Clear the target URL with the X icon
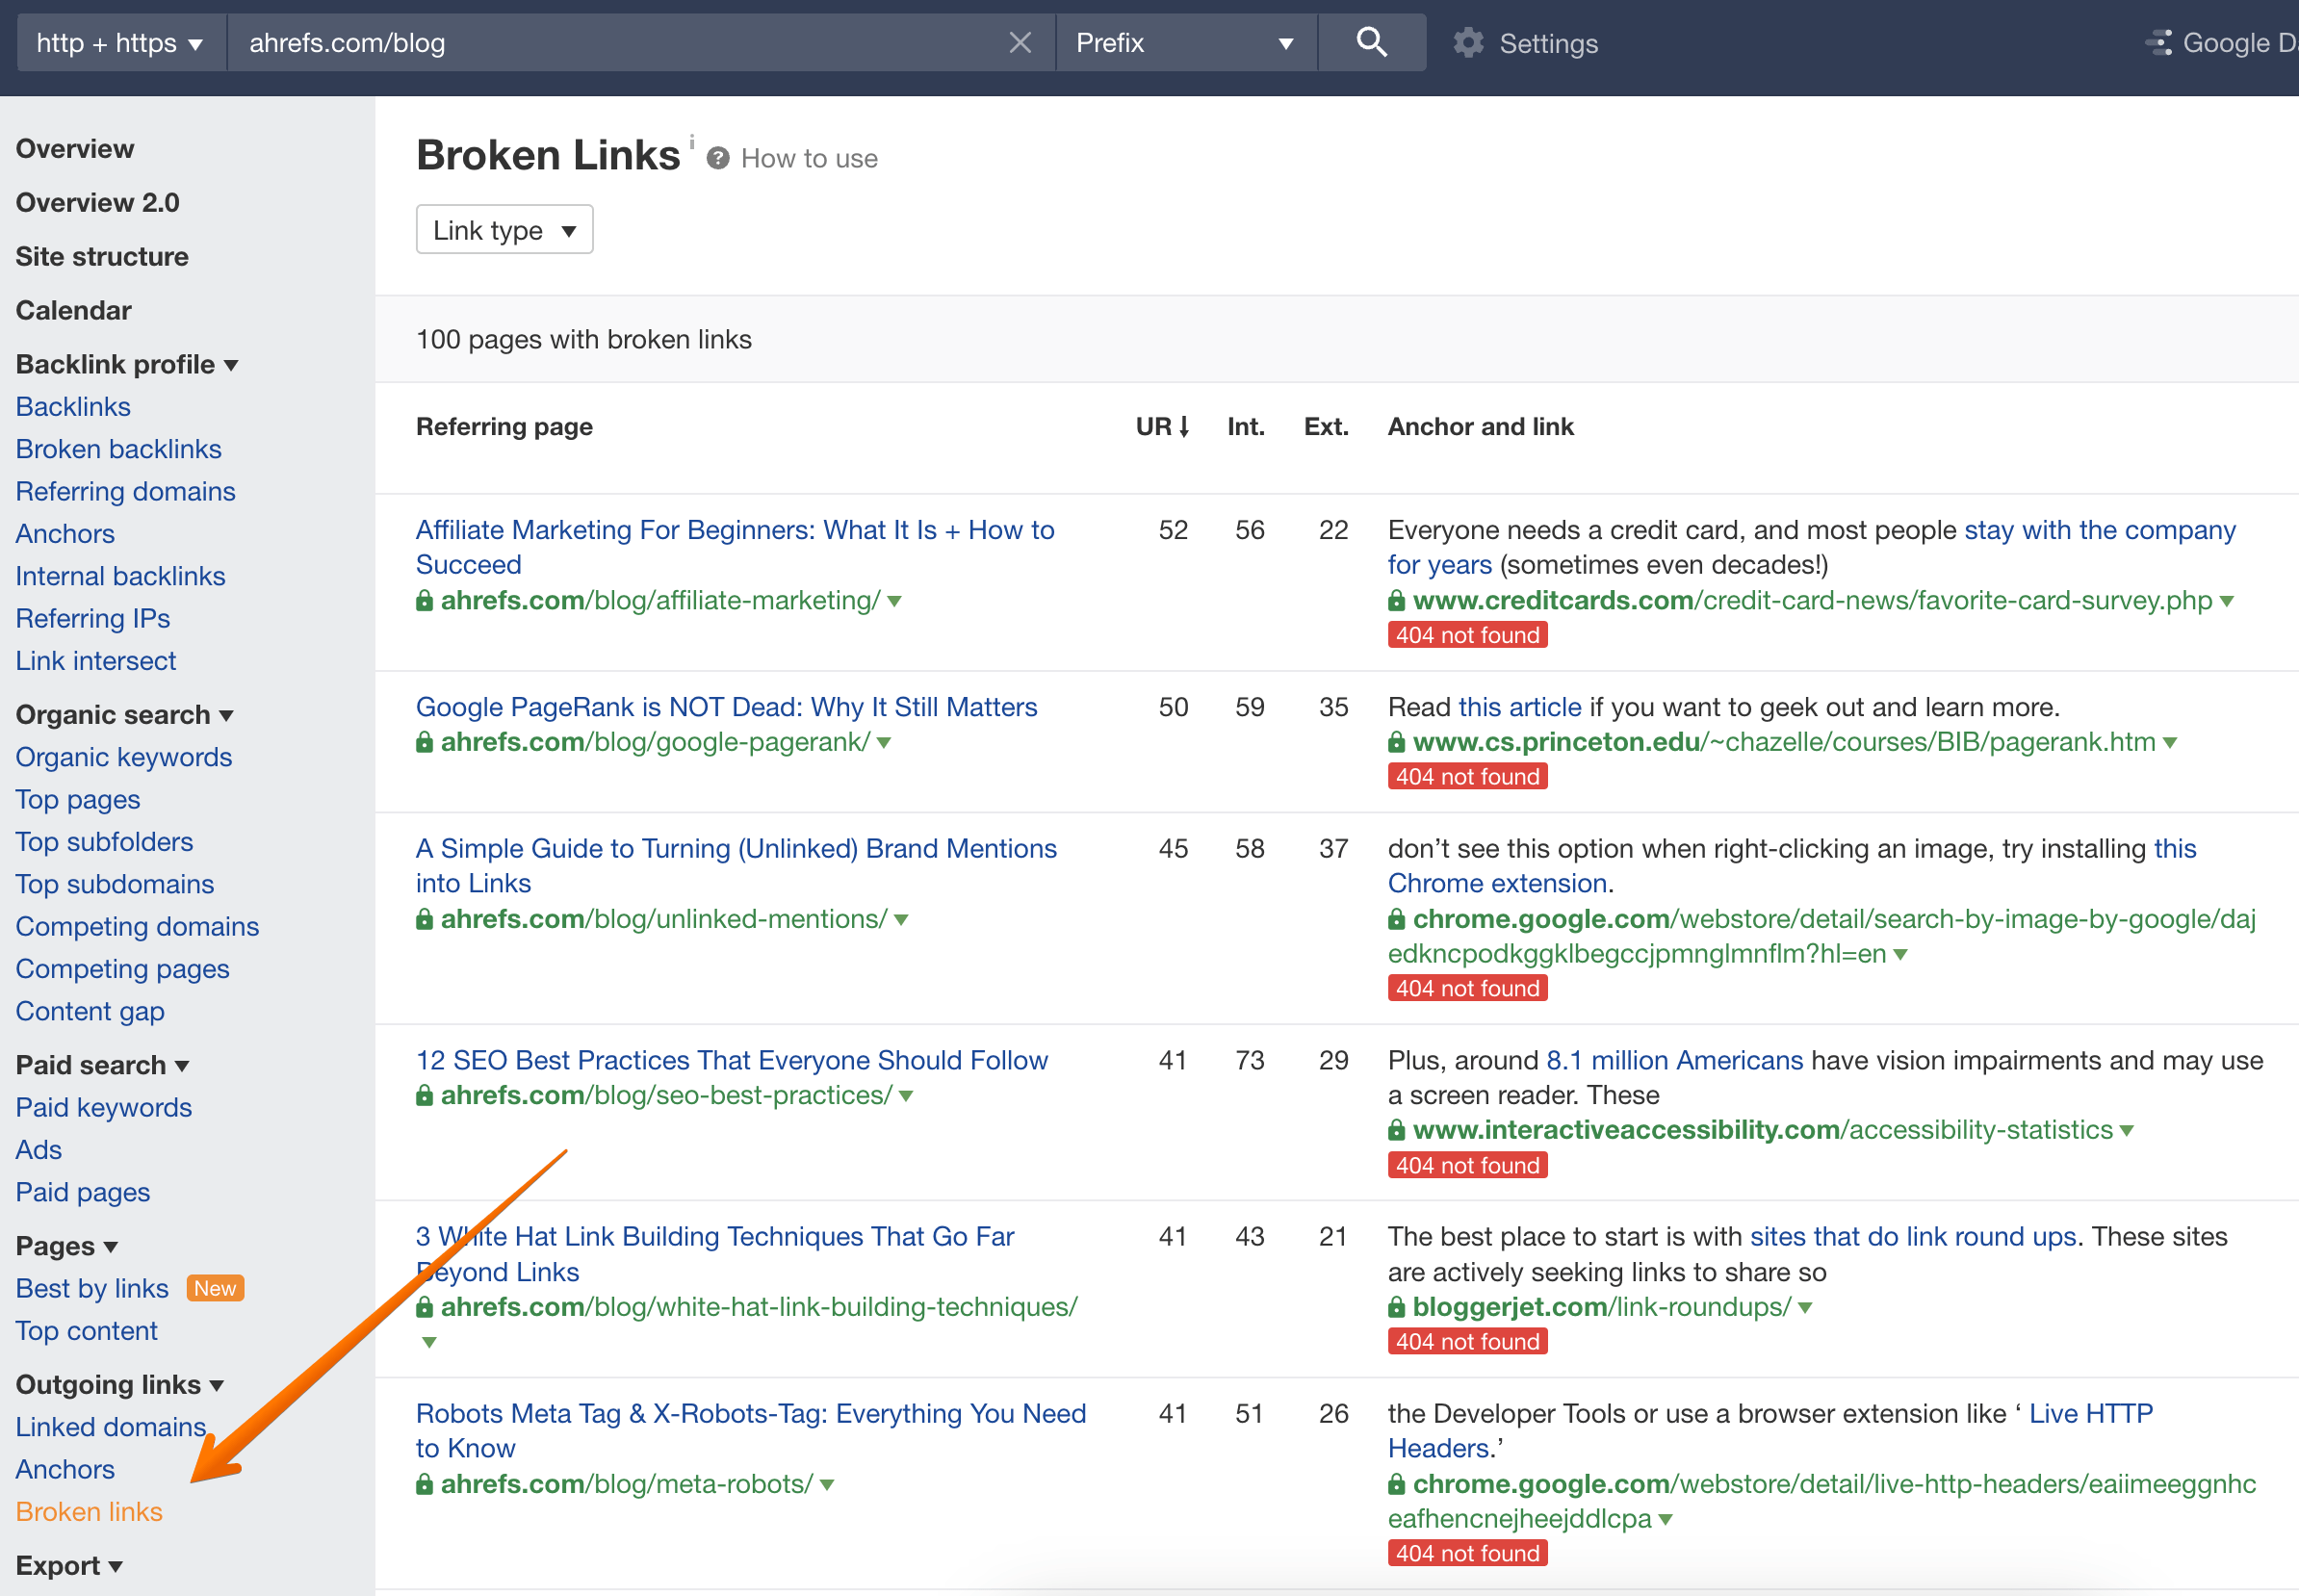2299x1596 pixels. [x=1020, y=42]
